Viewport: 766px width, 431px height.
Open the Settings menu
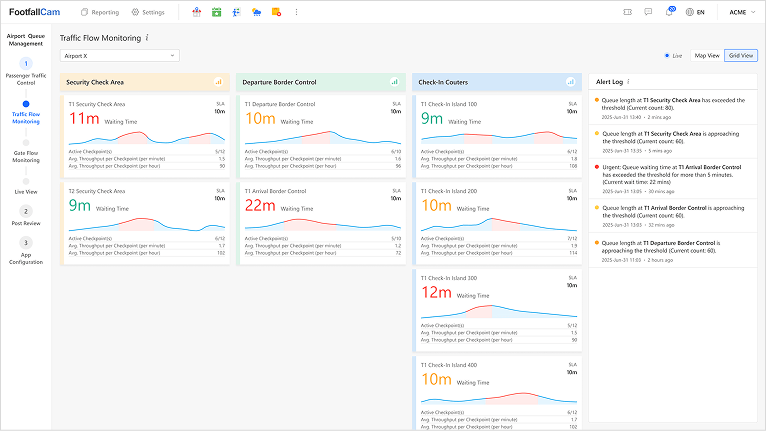[x=148, y=12]
